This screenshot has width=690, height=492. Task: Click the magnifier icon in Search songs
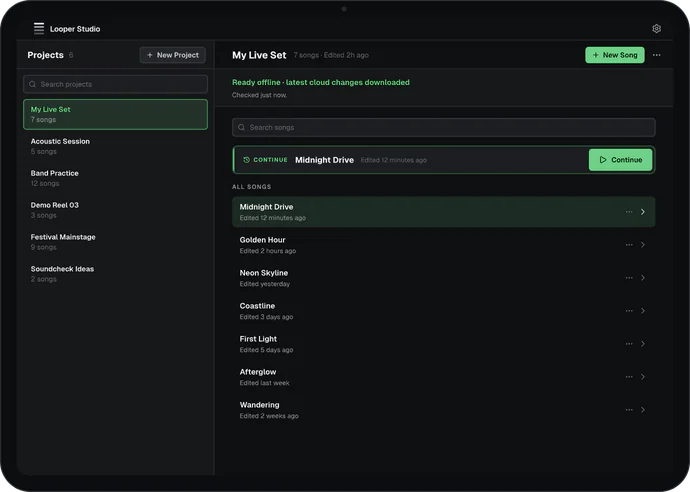tap(241, 127)
